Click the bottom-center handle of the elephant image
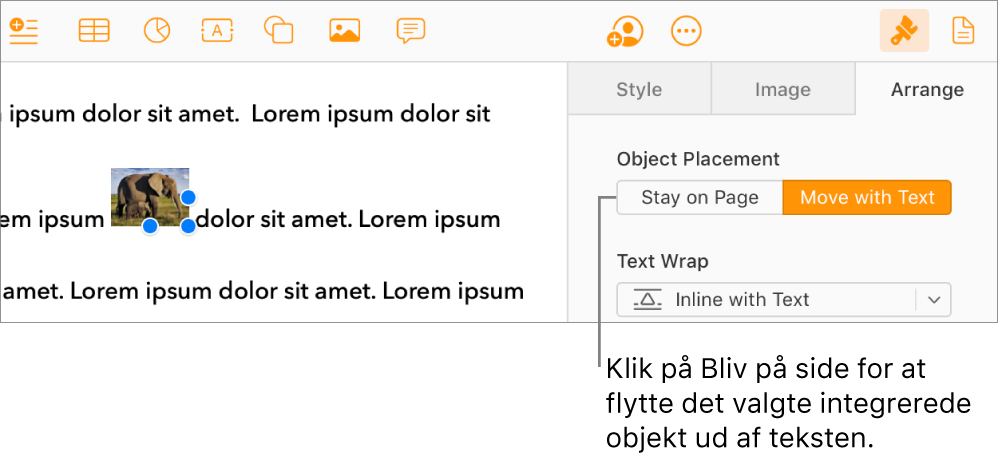The width and height of the screenshot is (998, 460). coord(150,226)
